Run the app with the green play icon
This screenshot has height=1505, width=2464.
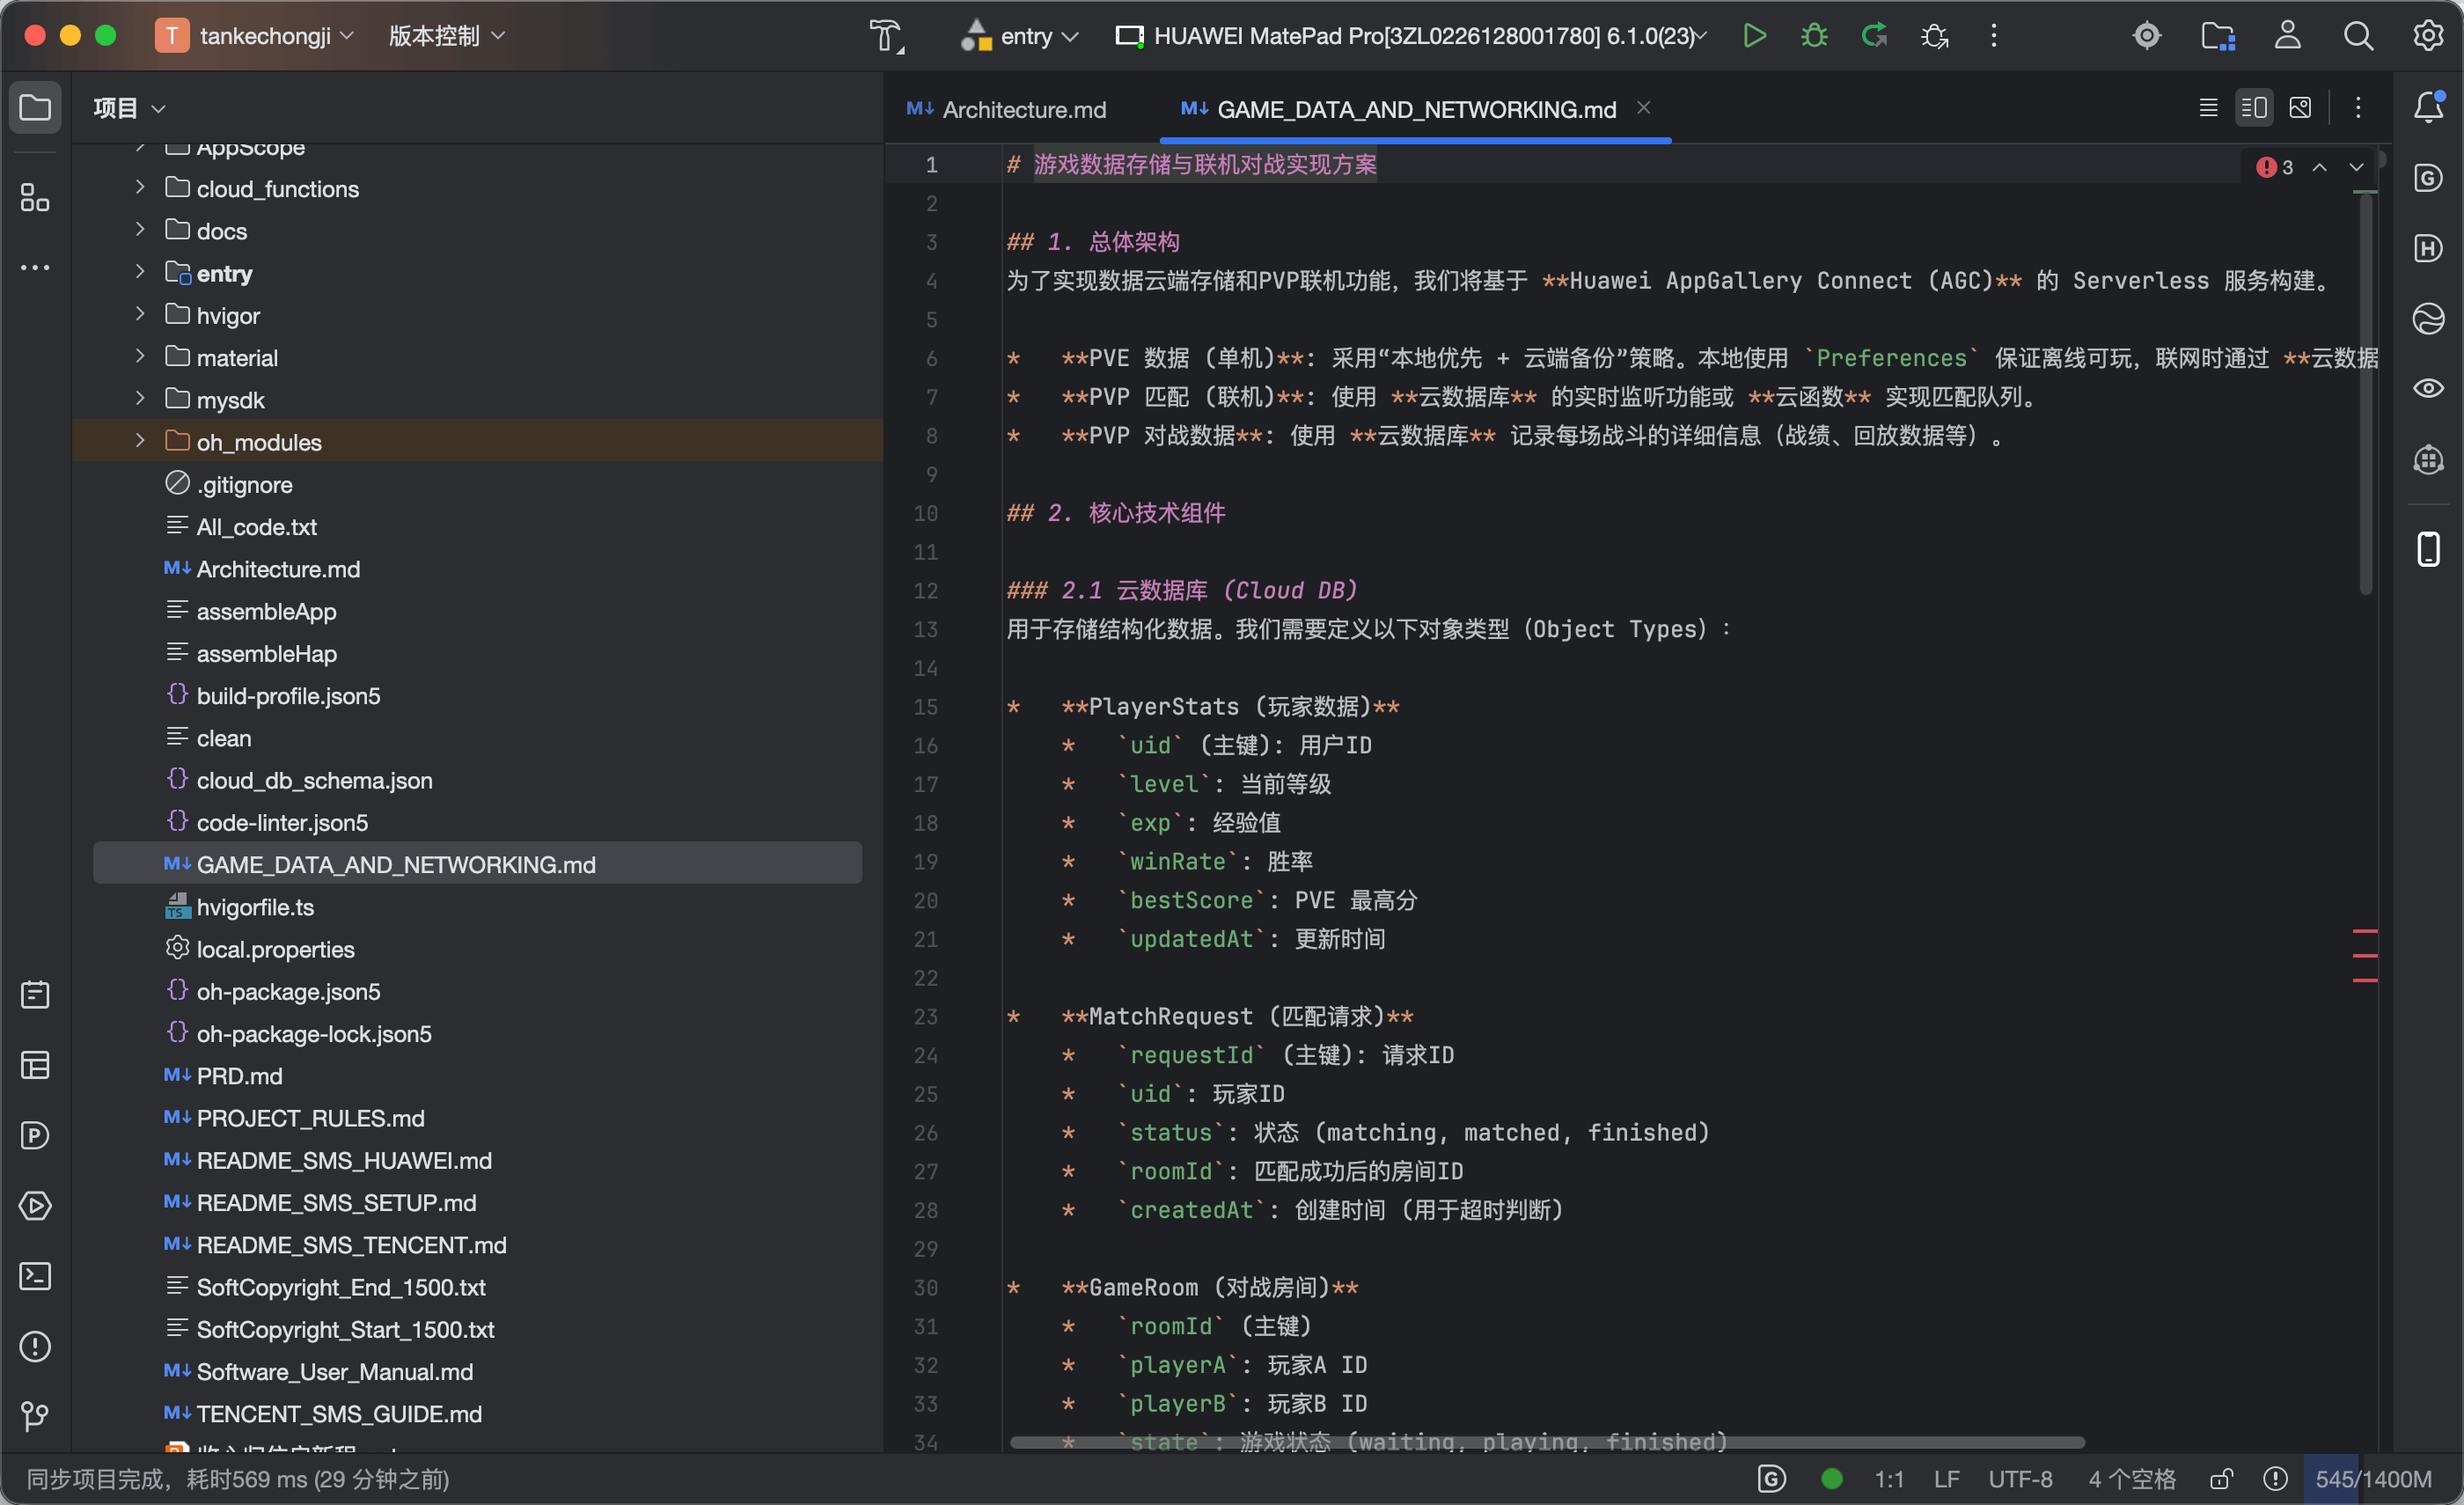(1754, 36)
